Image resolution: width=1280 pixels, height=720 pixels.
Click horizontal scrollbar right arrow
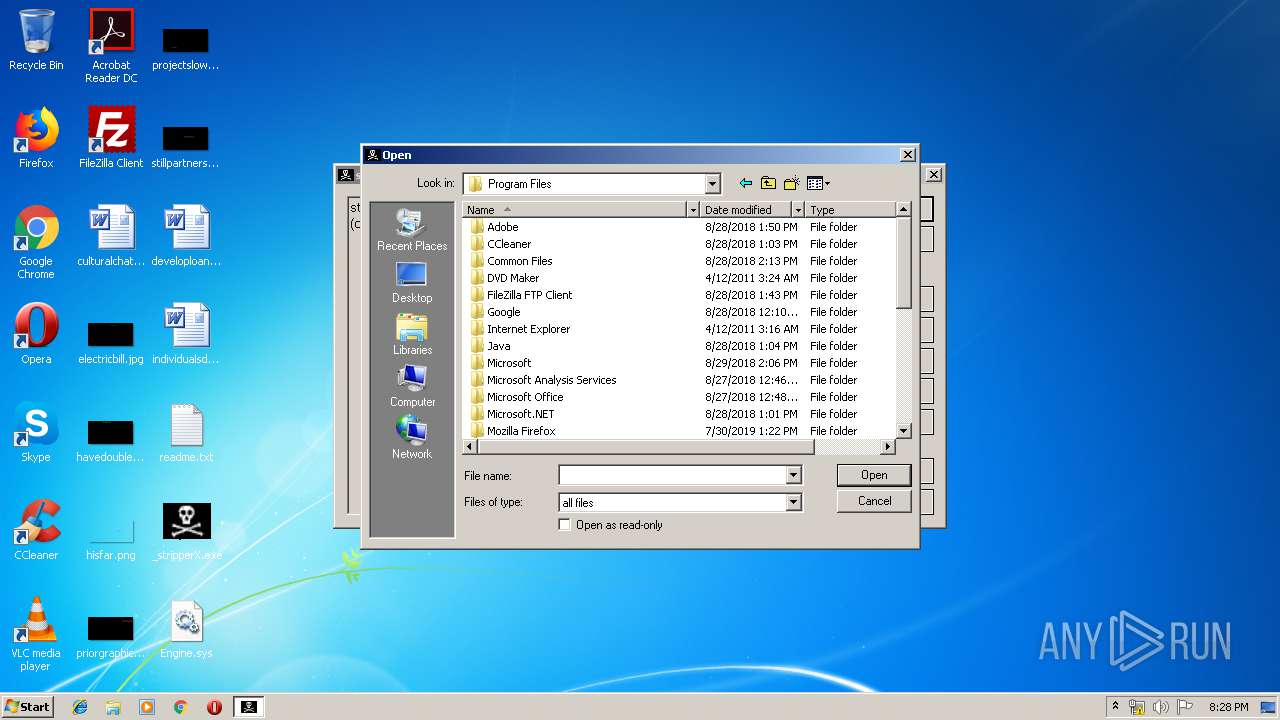click(x=889, y=446)
